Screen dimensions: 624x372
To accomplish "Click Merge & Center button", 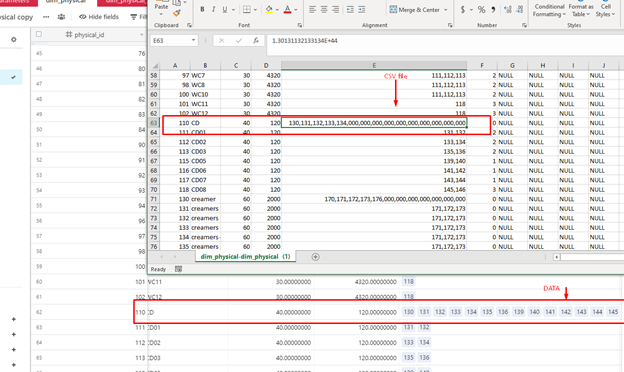I will 414,10.
